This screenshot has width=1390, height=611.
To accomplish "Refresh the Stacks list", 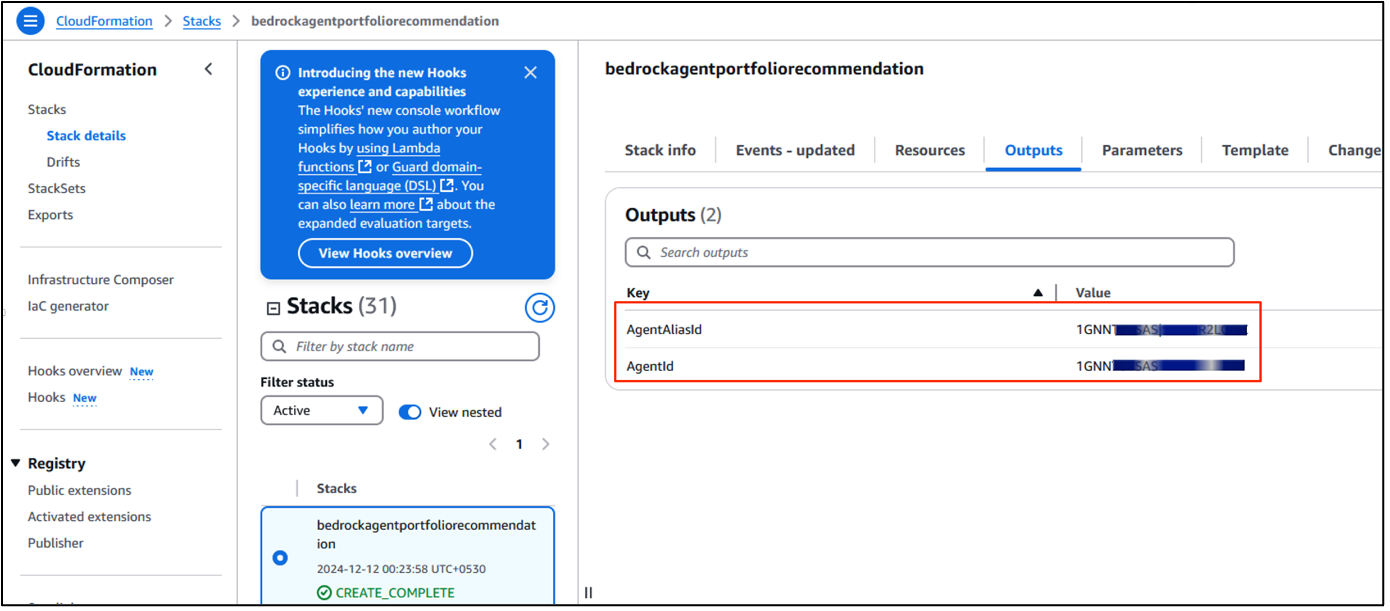I will click(x=540, y=307).
